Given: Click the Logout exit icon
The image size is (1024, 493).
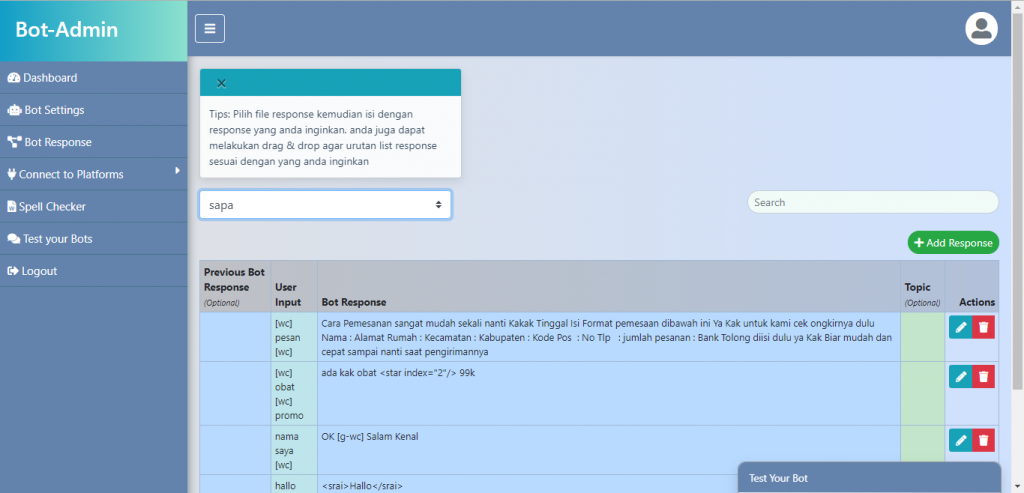Looking at the screenshot, I should [12, 271].
